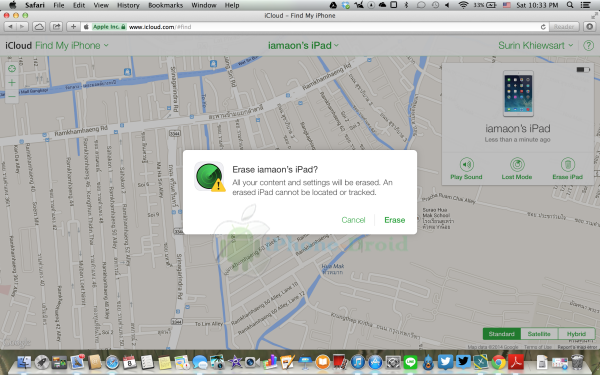600x375 pixels.
Task: Zoom out with the map minus icon
Action: pos(12,96)
